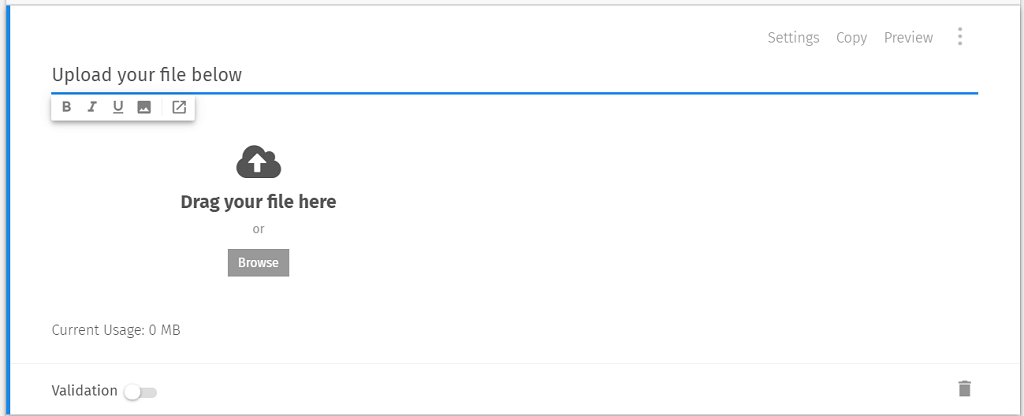
Task: Underline the question title text
Action: pyautogui.click(x=118, y=107)
